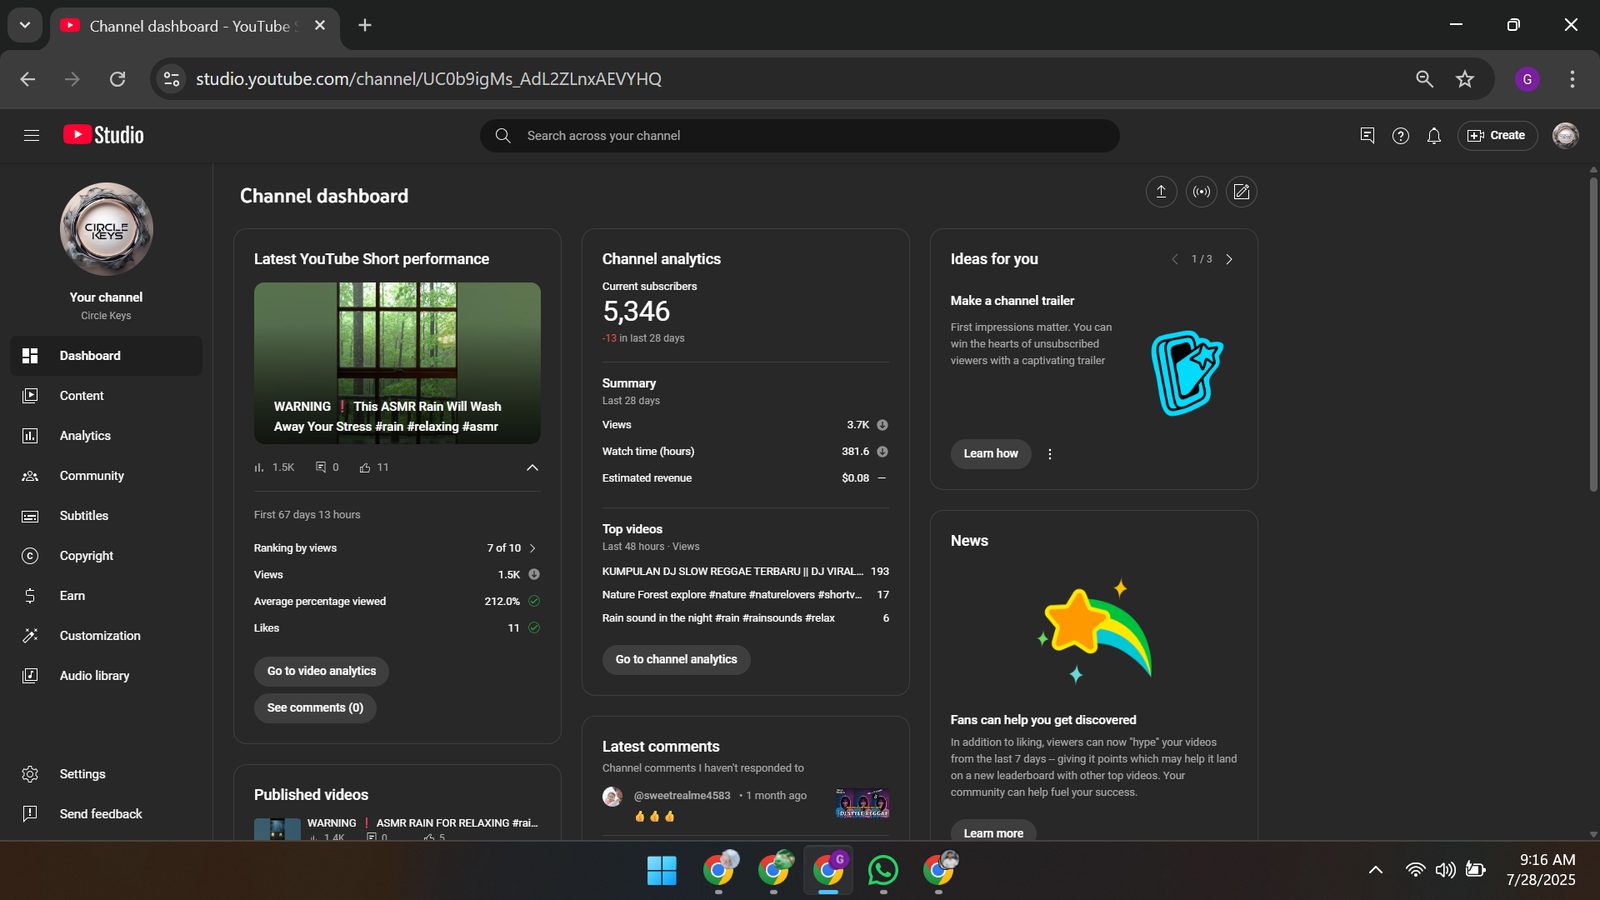Click info icon beside Watch time 381.6
This screenshot has height=900, width=1600.
point(882,452)
